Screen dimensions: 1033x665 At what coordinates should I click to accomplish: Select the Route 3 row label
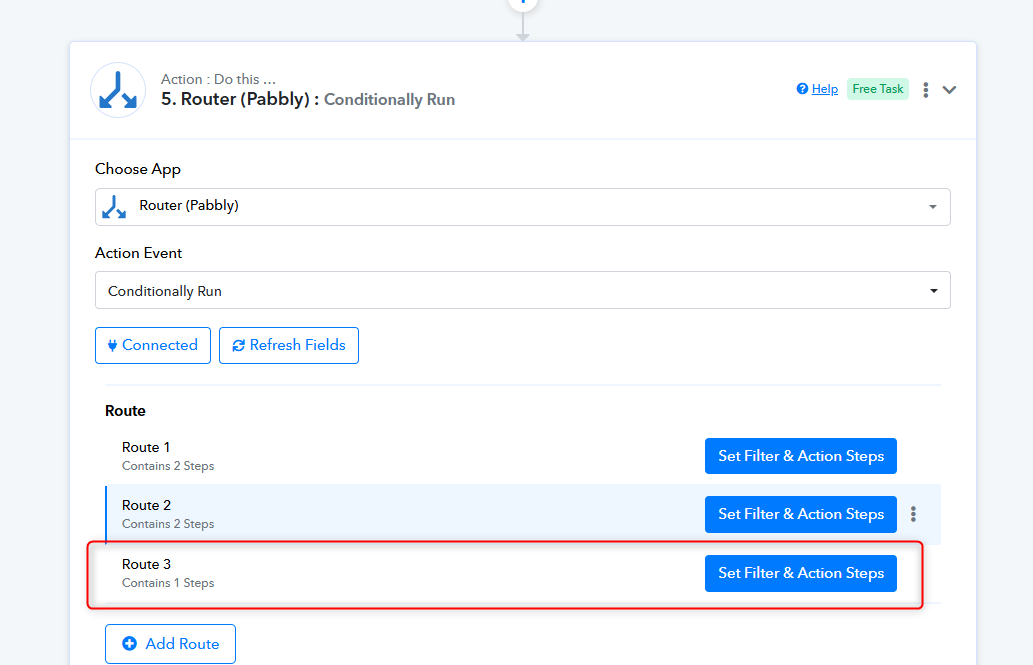coord(146,564)
